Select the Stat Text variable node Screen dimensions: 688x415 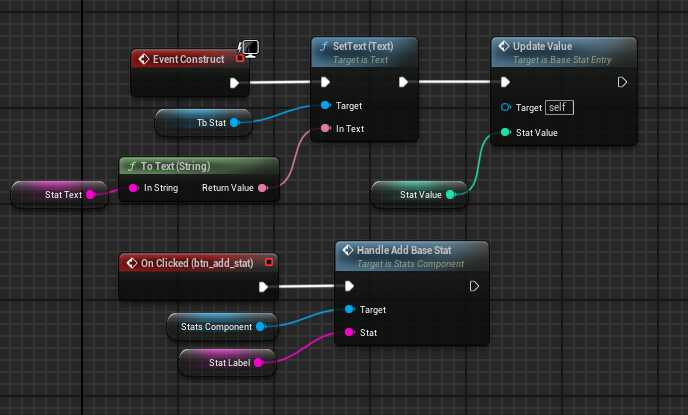click(x=59, y=194)
